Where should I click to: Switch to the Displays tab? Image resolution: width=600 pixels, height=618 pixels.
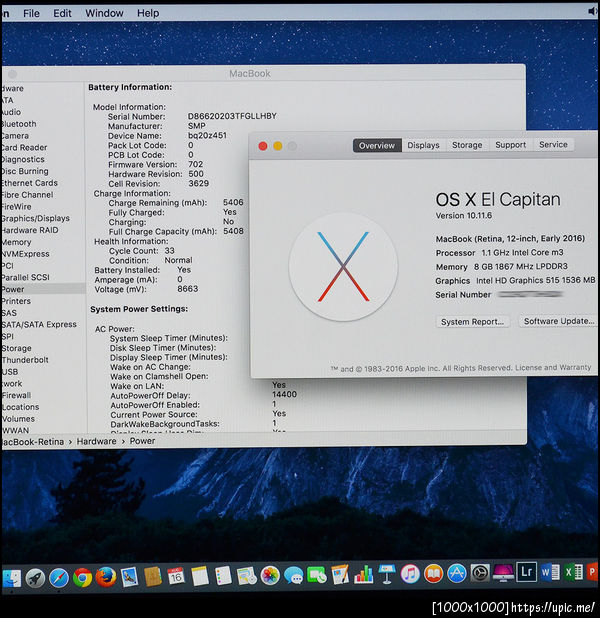click(423, 145)
